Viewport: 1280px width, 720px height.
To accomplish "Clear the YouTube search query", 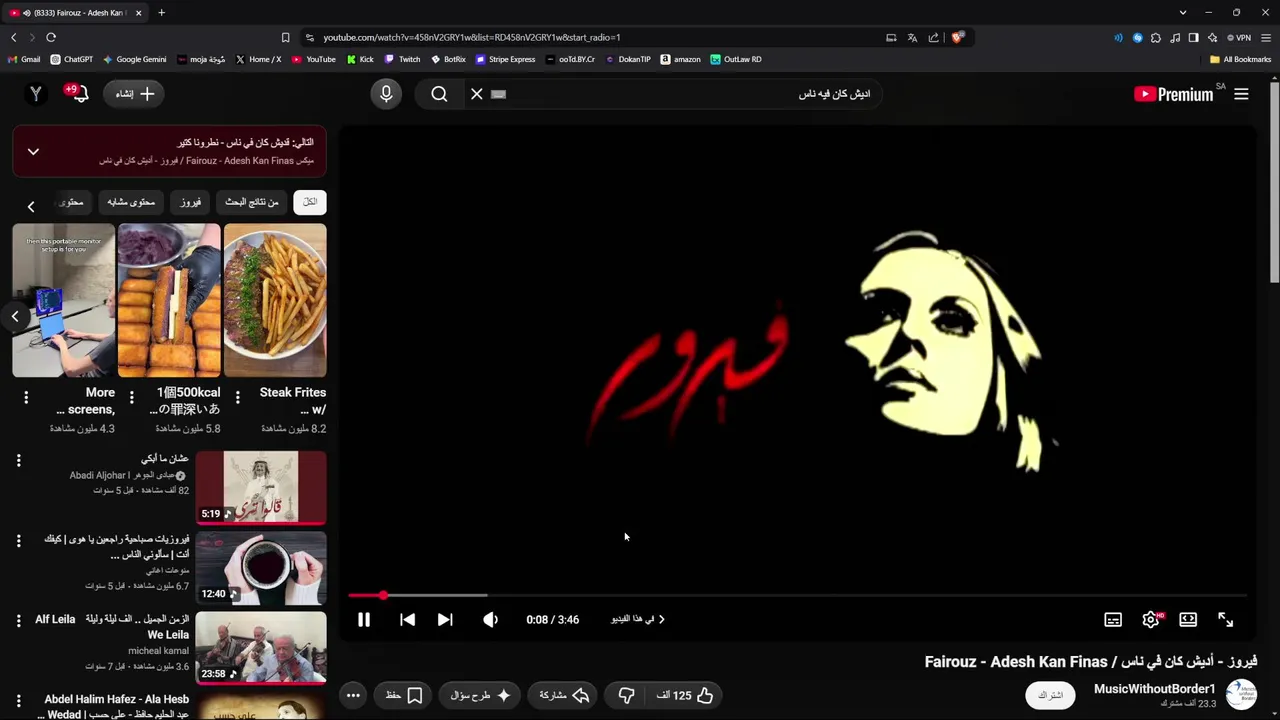I will 477,94.
